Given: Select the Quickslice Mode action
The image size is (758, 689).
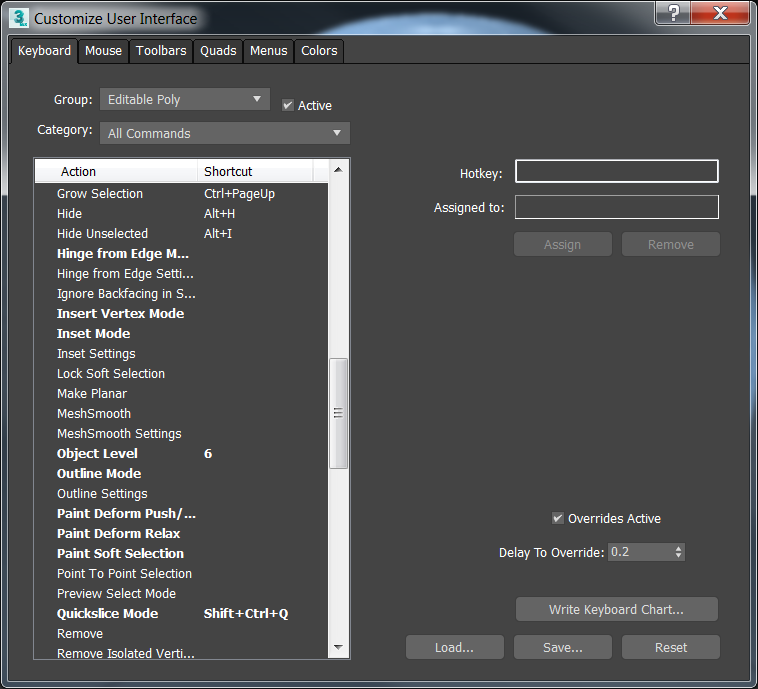Looking at the screenshot, I should point(107,614).
